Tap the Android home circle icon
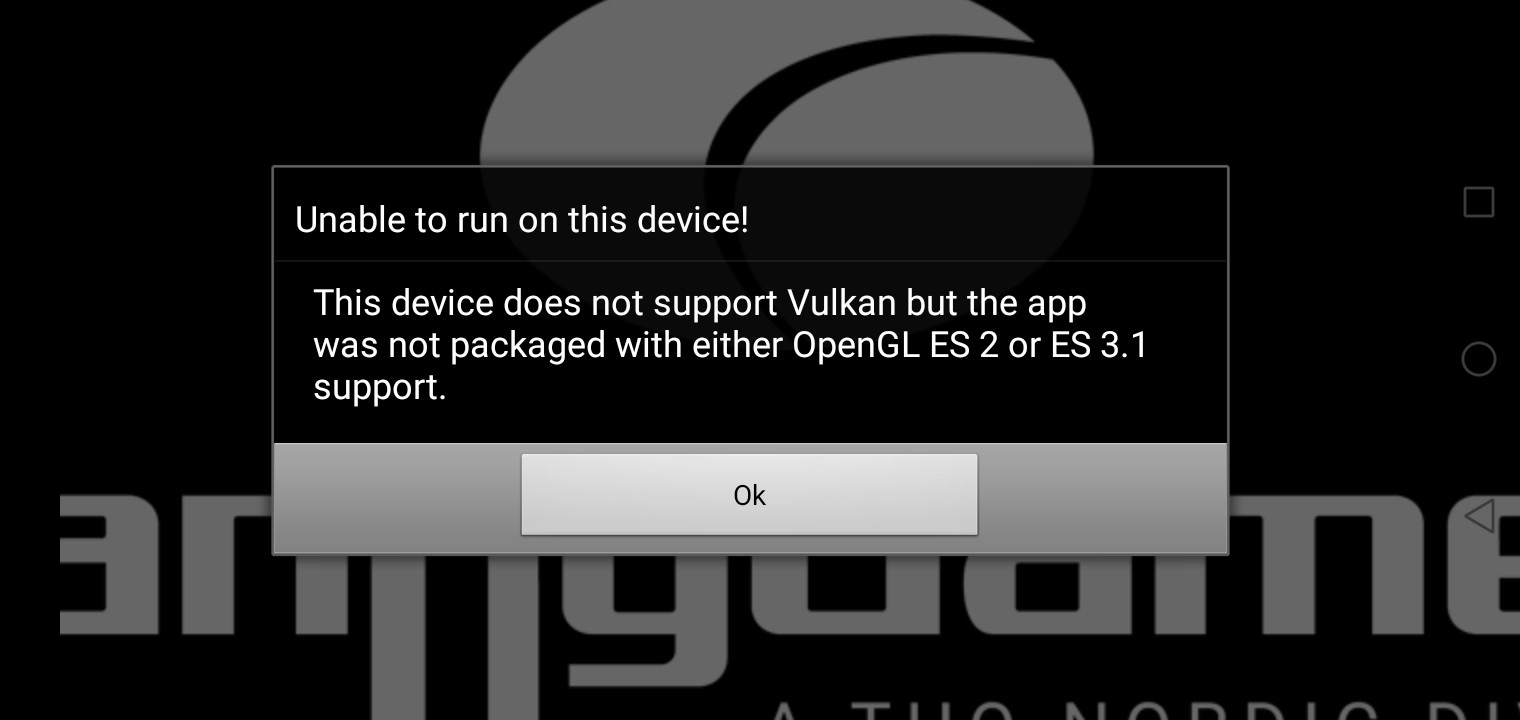1520x720 pixels. point(1478,359)
